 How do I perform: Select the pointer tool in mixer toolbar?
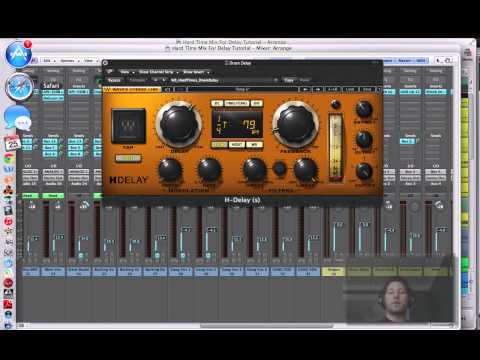click(439, 60)
